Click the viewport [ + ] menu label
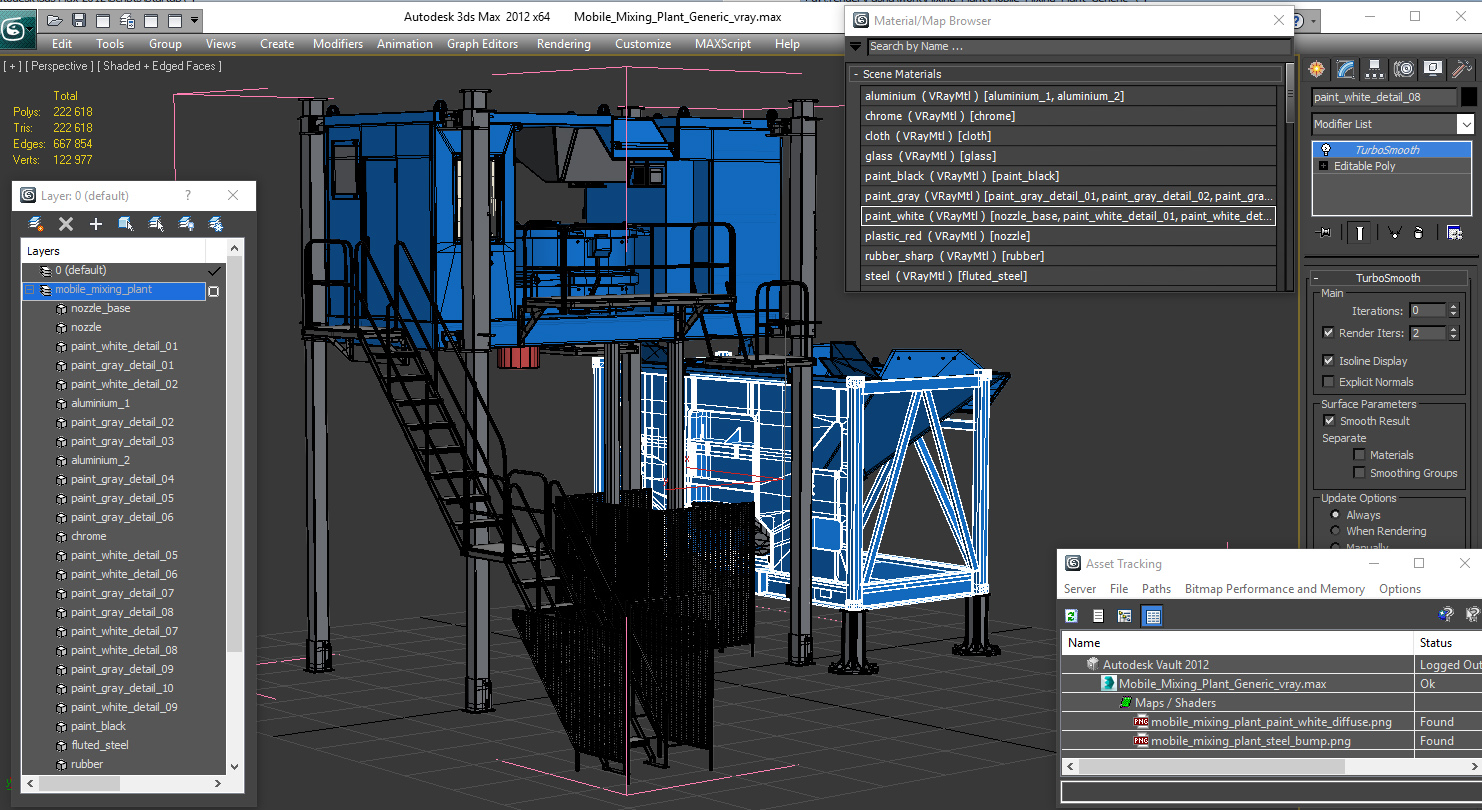 tap(12, 66)
